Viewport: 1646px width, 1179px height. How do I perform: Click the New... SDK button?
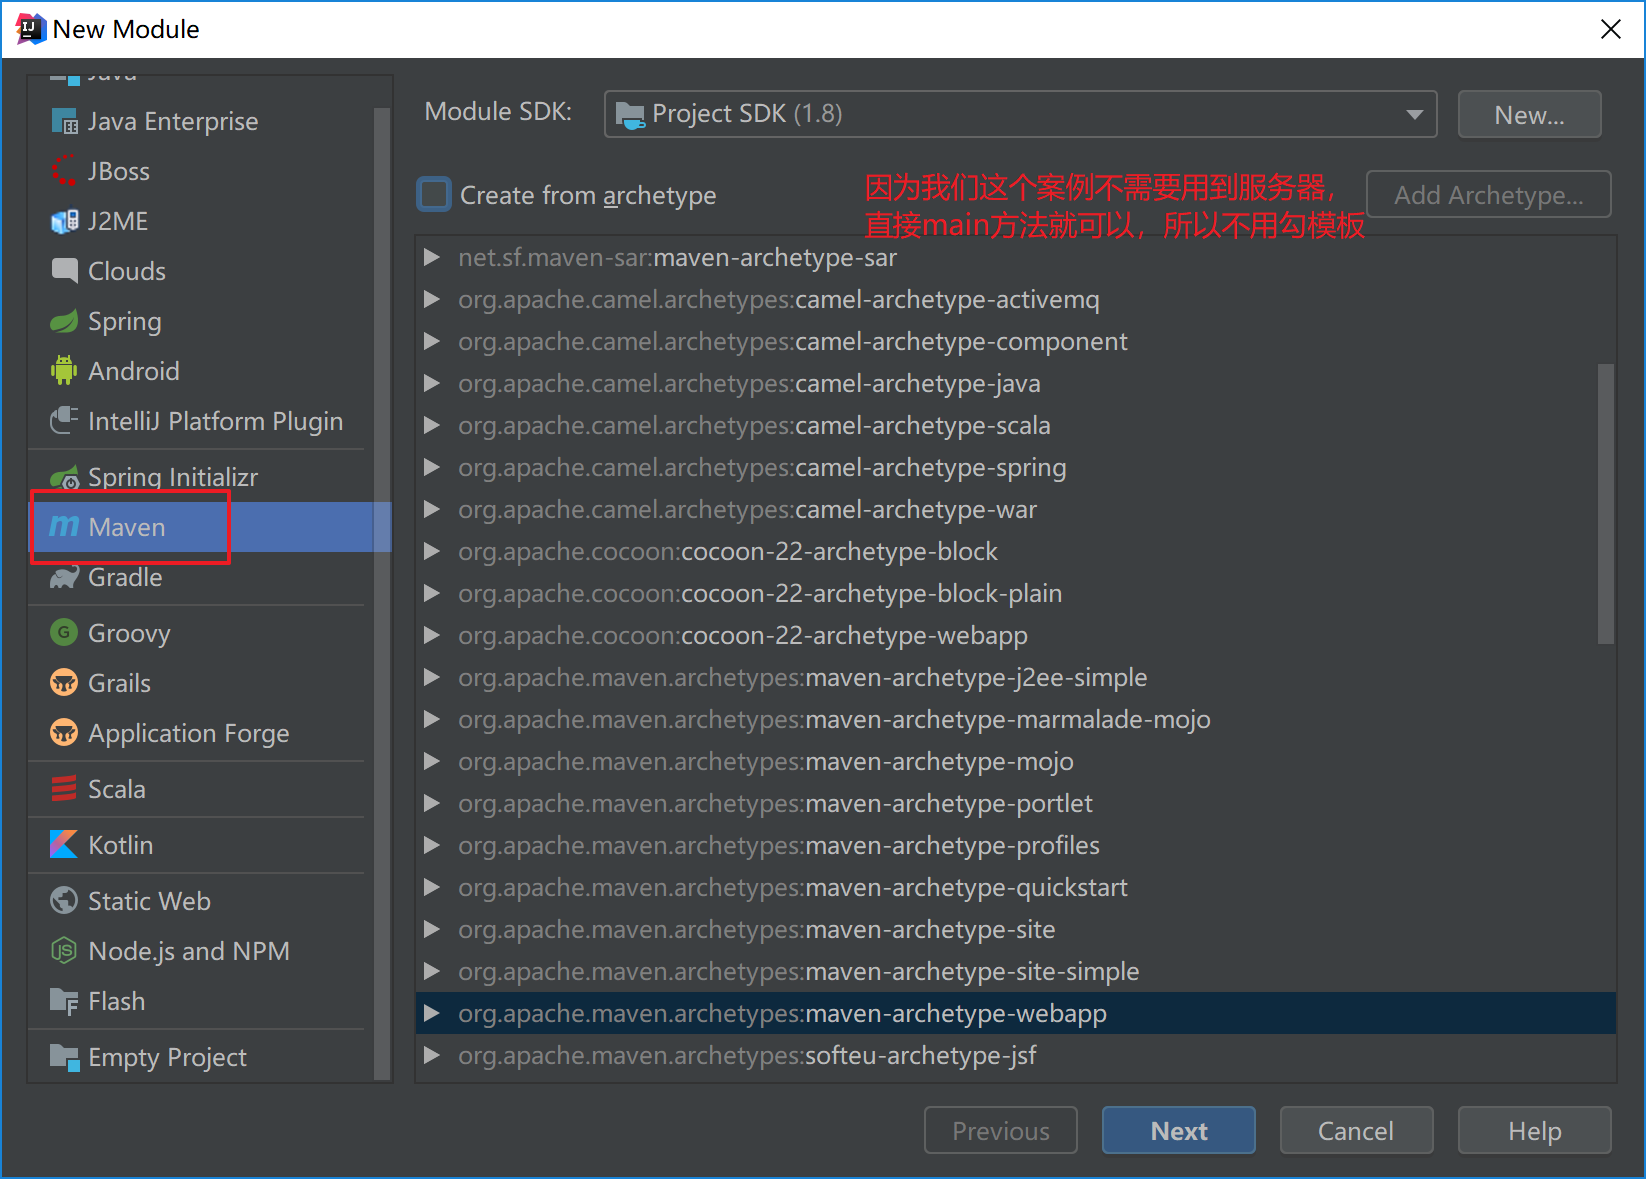(x=1529, y=114)
